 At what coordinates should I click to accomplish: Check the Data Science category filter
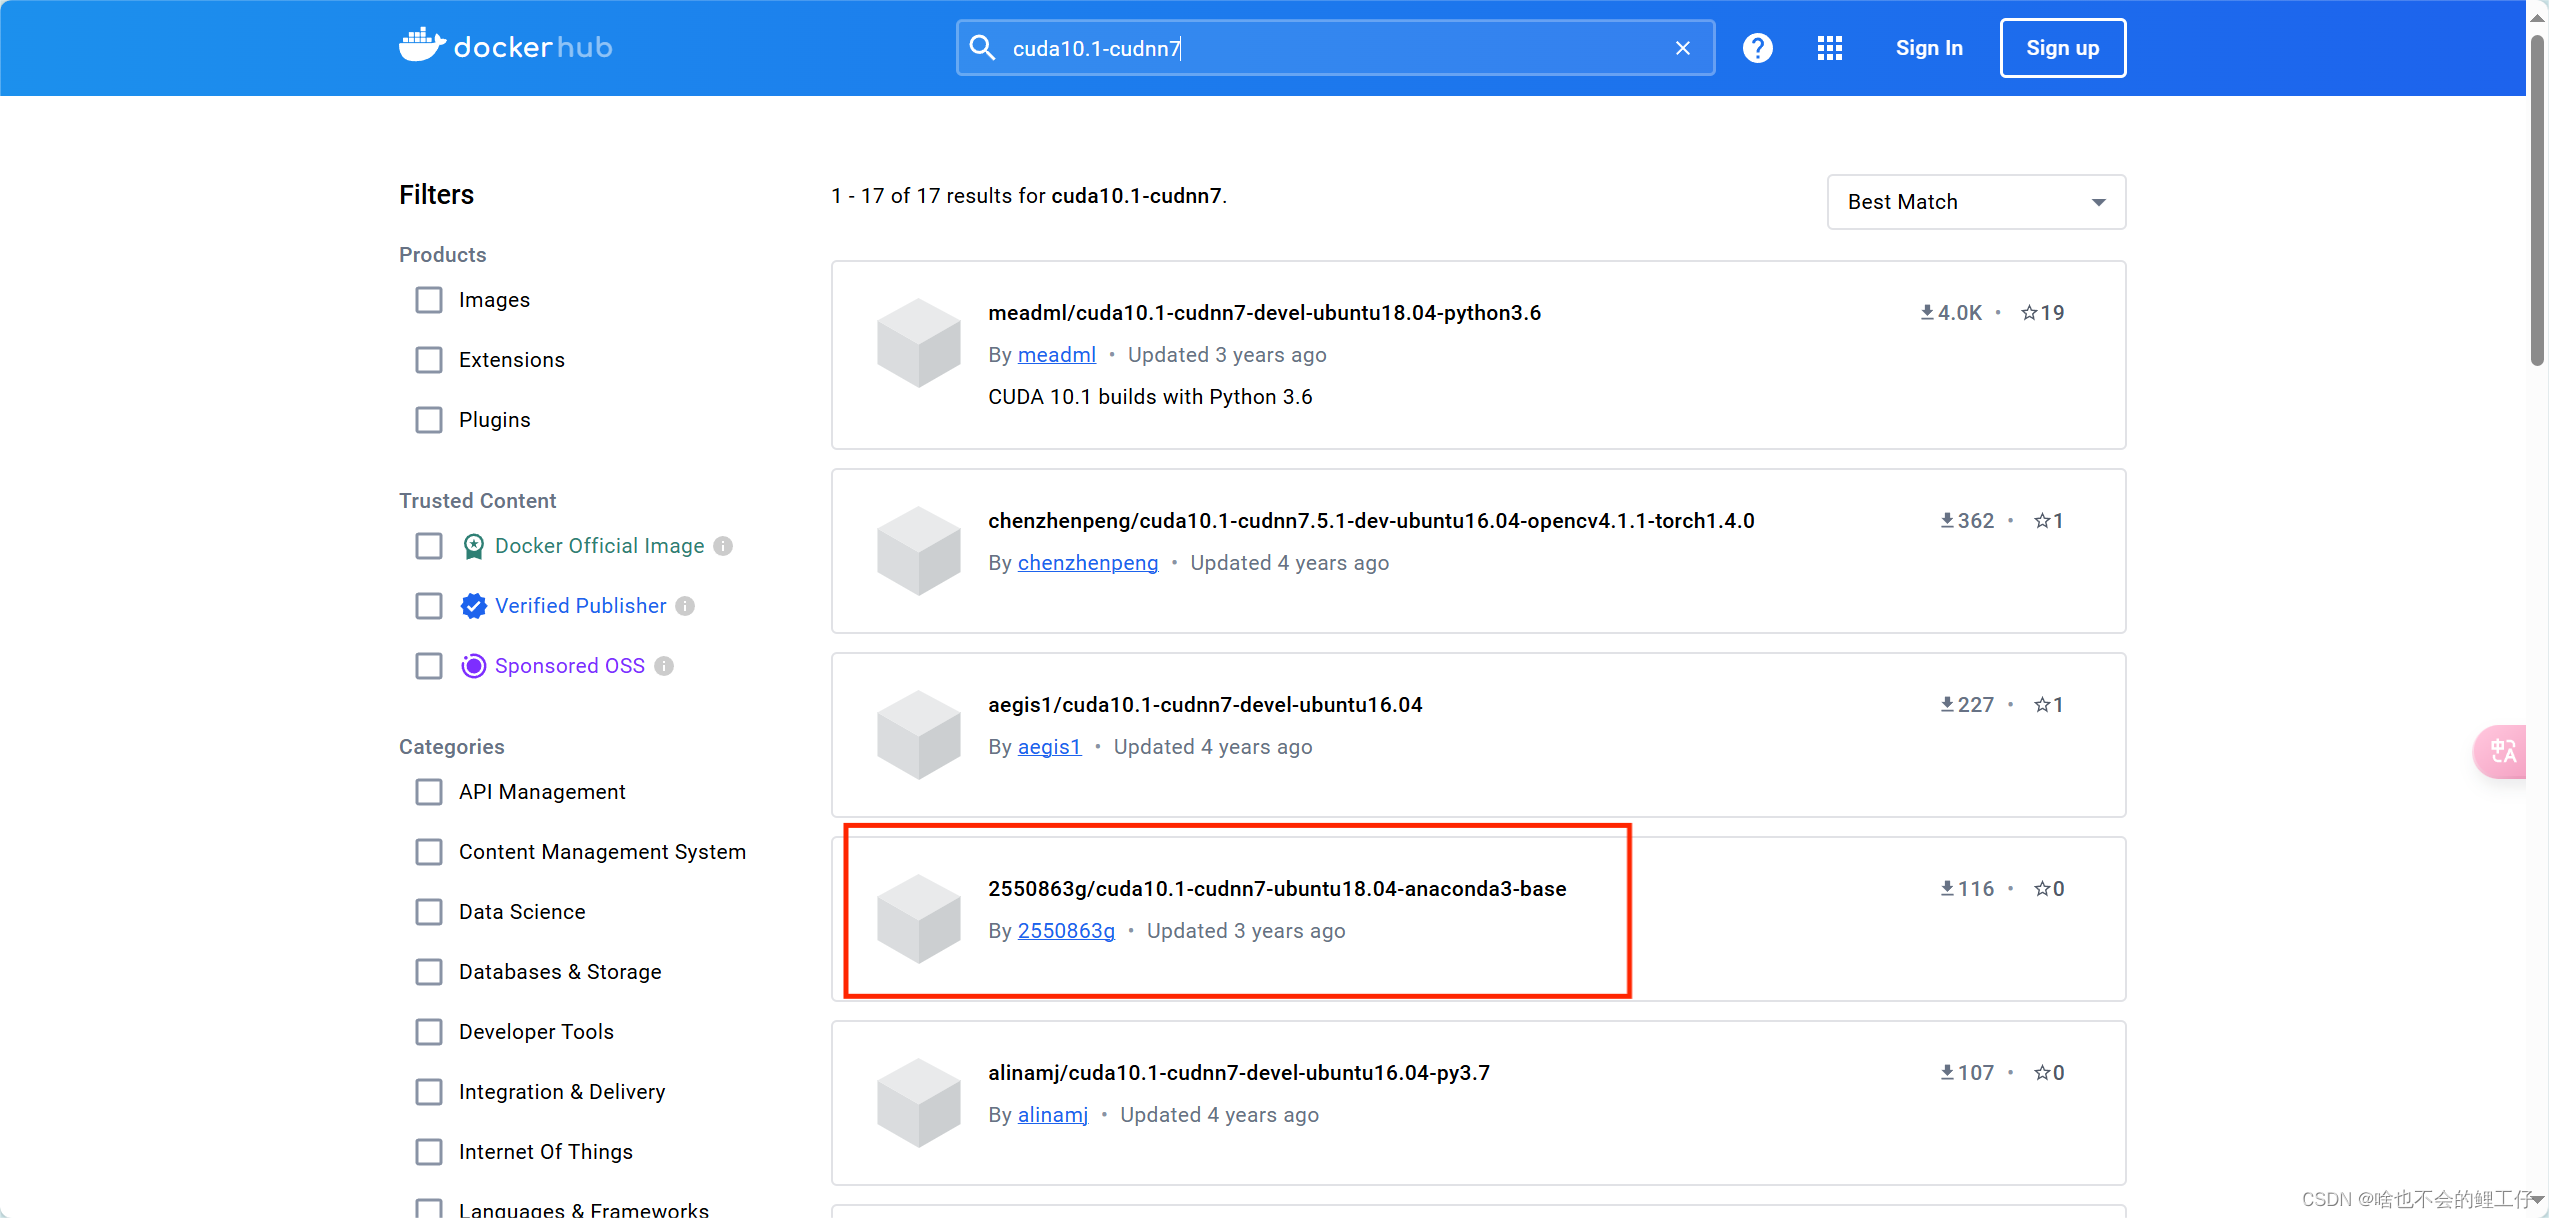[x=428, y=911]
